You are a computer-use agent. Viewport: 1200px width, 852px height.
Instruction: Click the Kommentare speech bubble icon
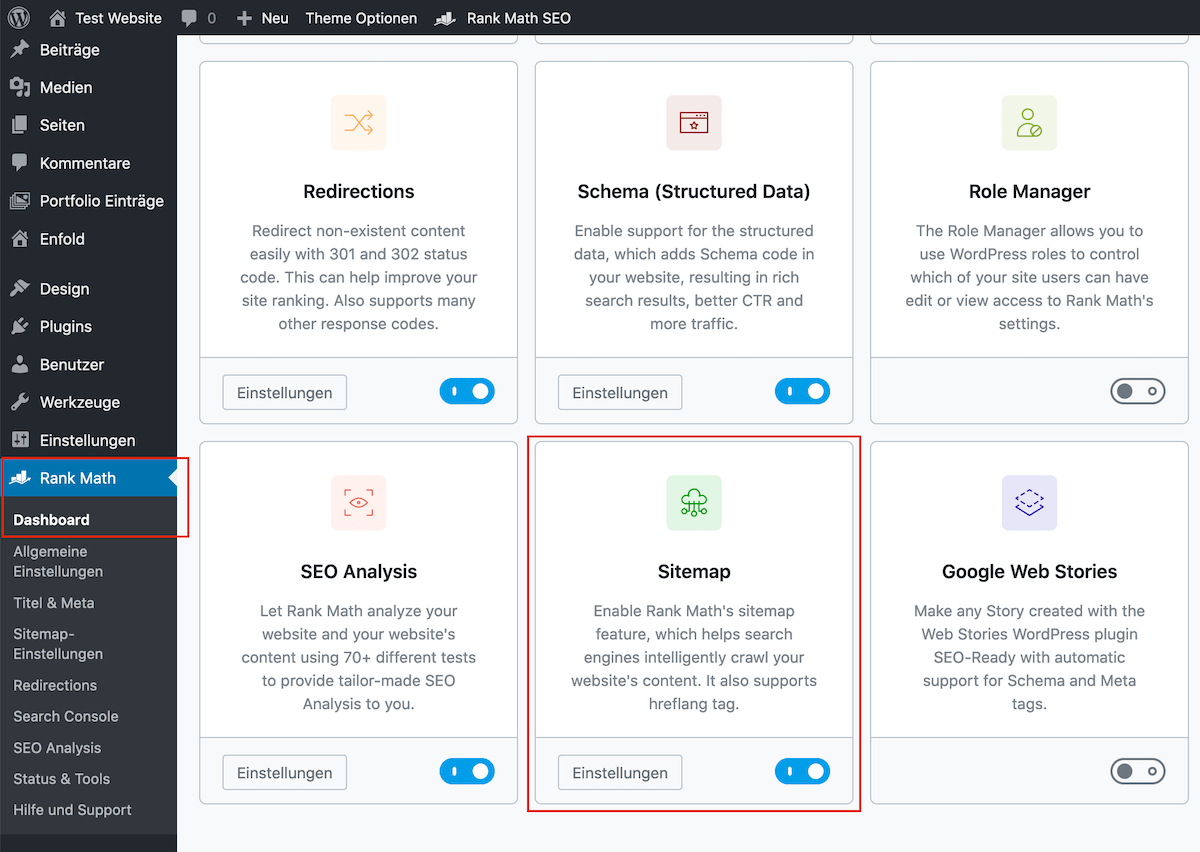coord(20,163)
